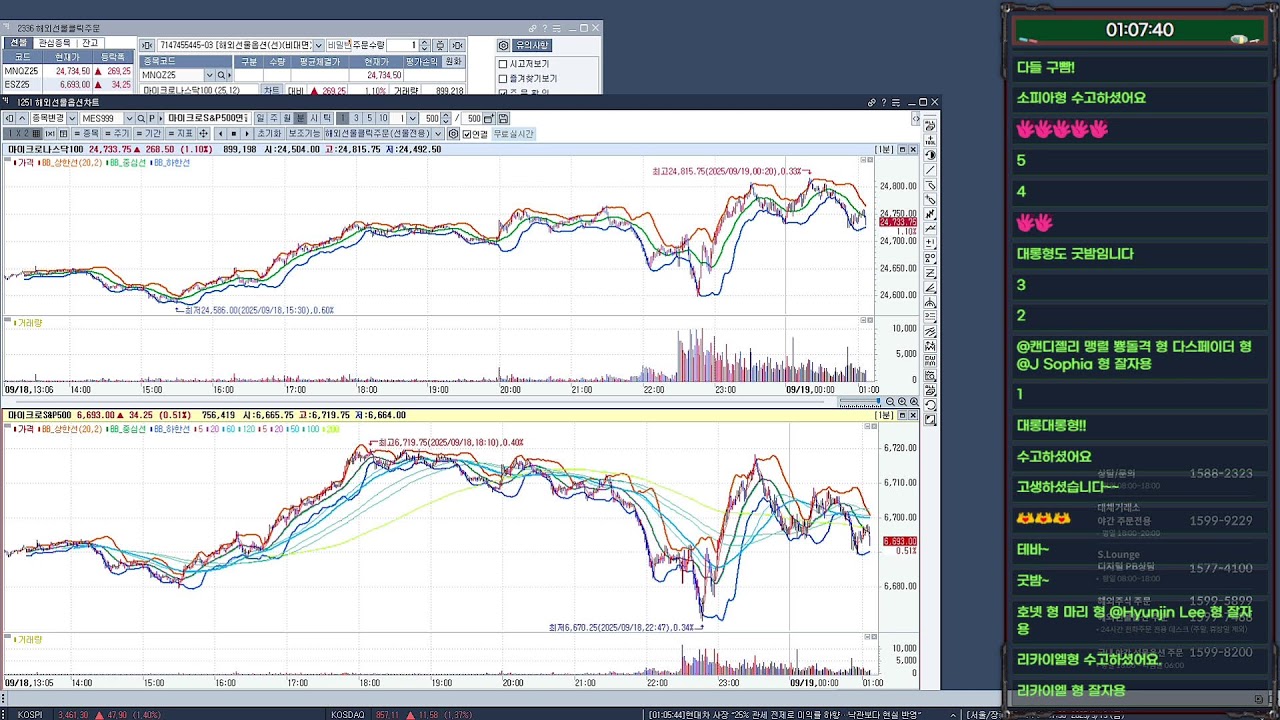Open the = 지표 menu
Screen dimensions: 1280x720
[x=179, y=133]
